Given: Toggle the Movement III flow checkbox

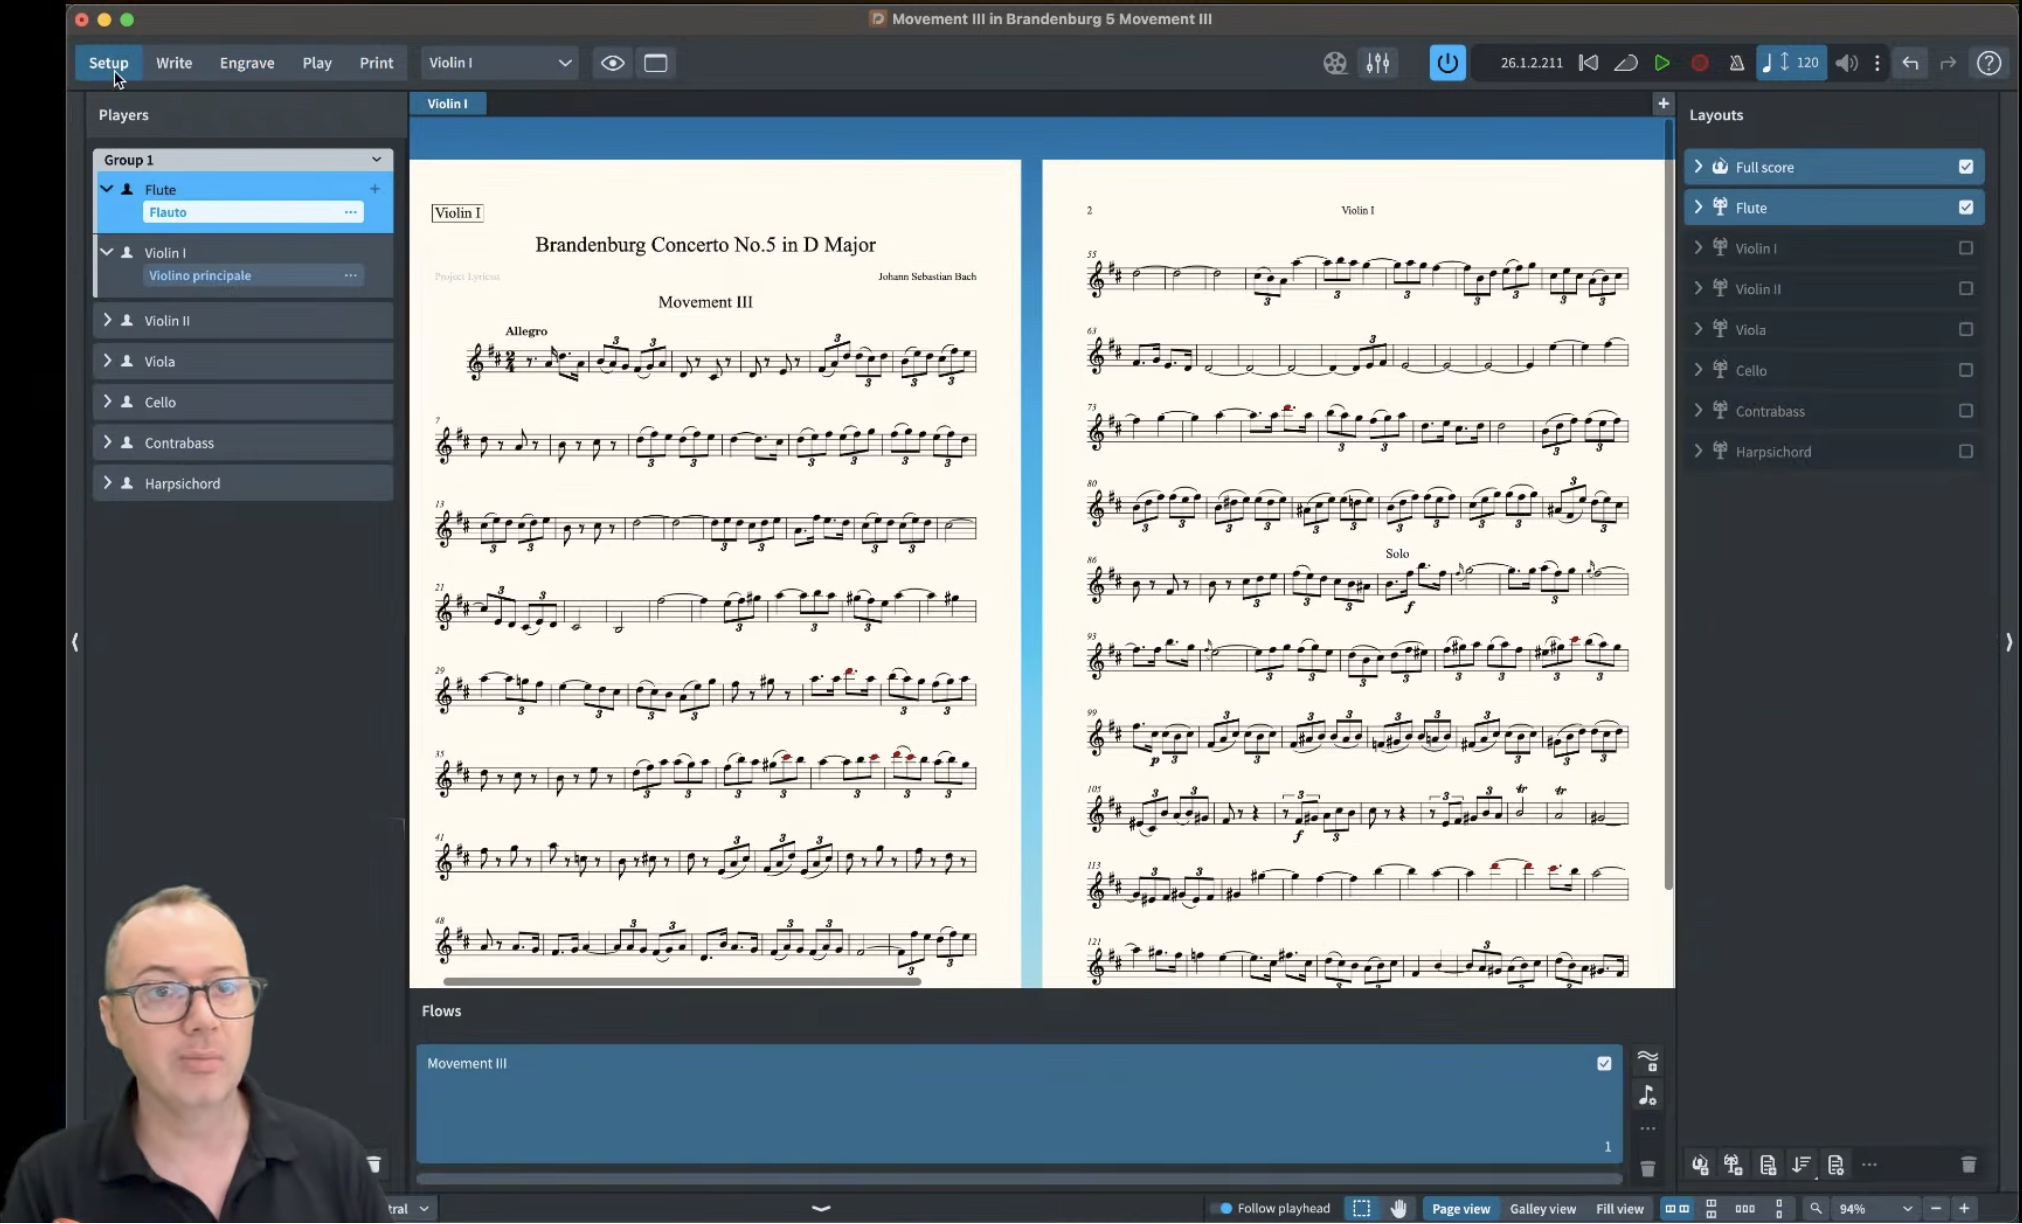Looking at the screenshot, I should 1604,1063.
